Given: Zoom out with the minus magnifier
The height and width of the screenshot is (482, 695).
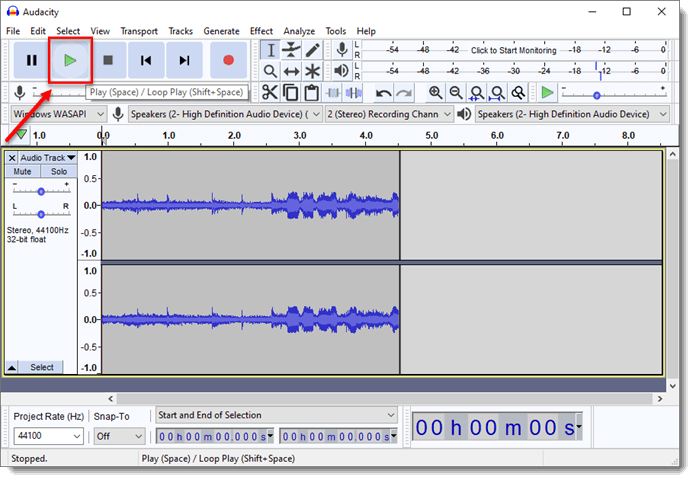Looking at the screenshot, I should 456,93.
